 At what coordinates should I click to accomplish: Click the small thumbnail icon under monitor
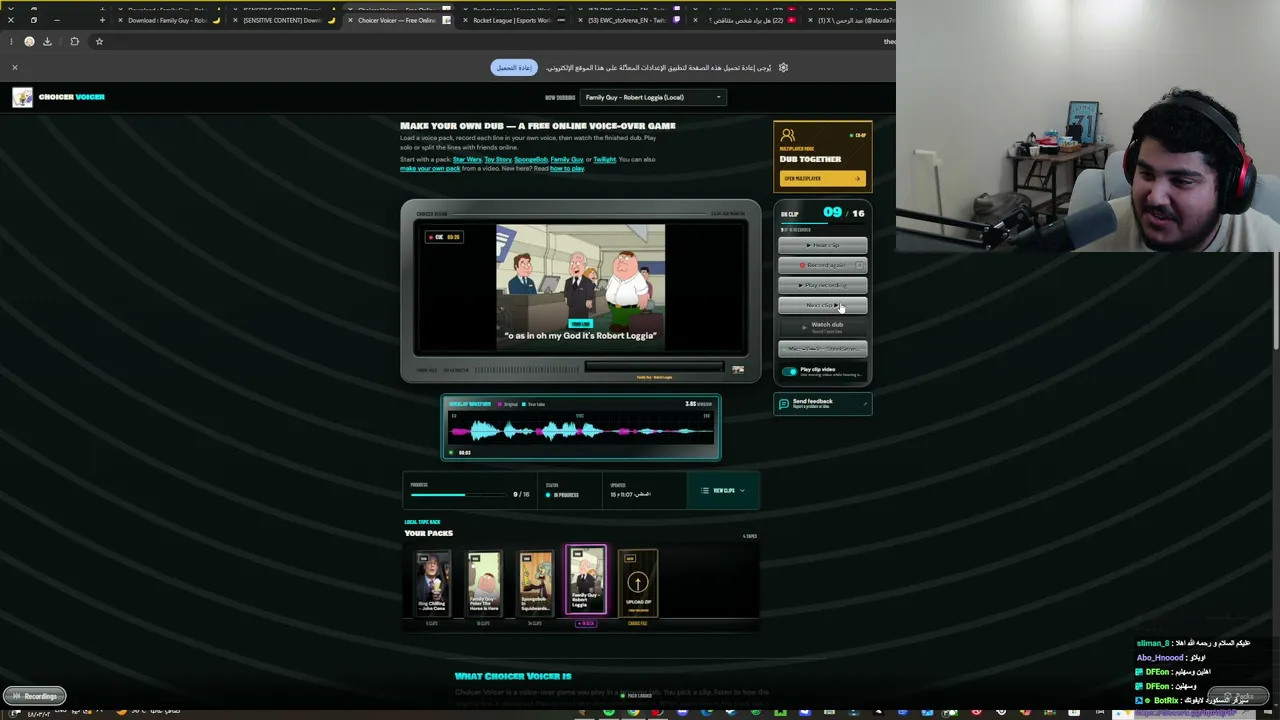coord(738,370)
